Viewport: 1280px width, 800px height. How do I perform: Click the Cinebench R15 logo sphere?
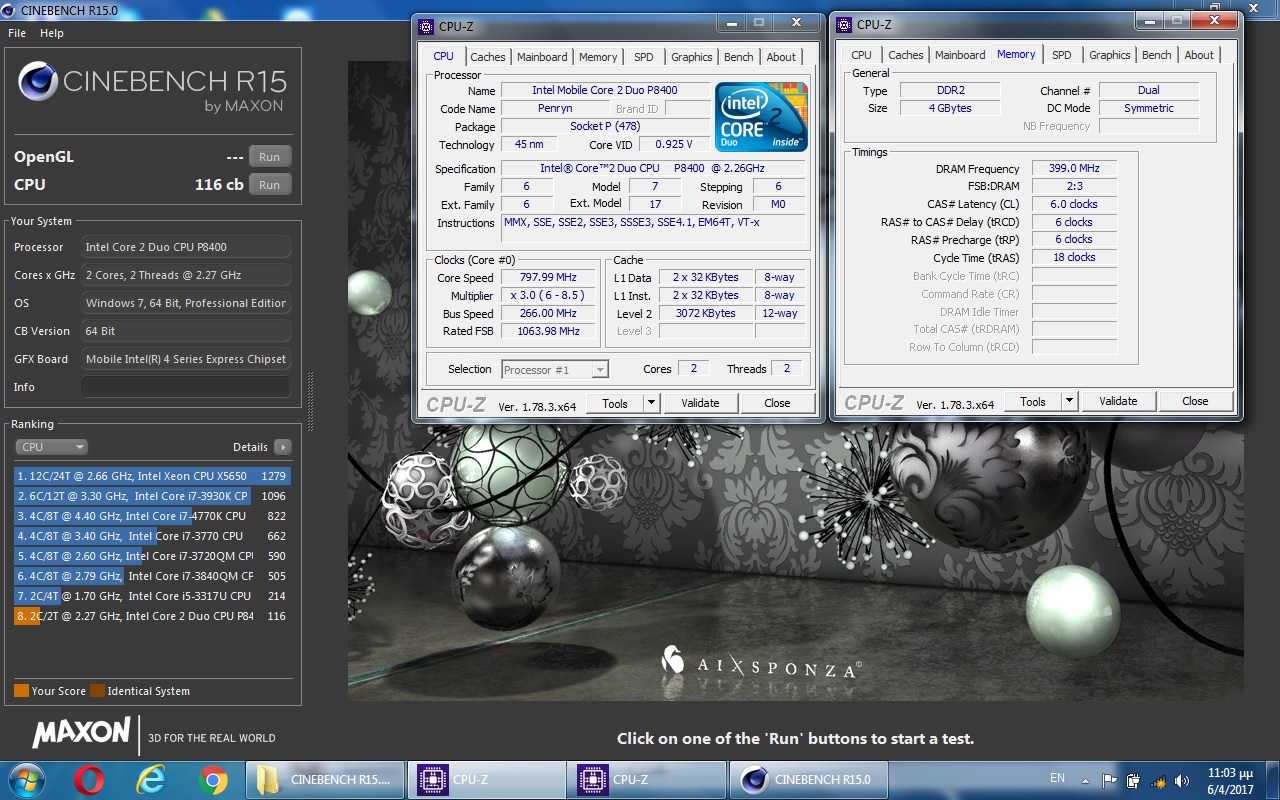38,82
